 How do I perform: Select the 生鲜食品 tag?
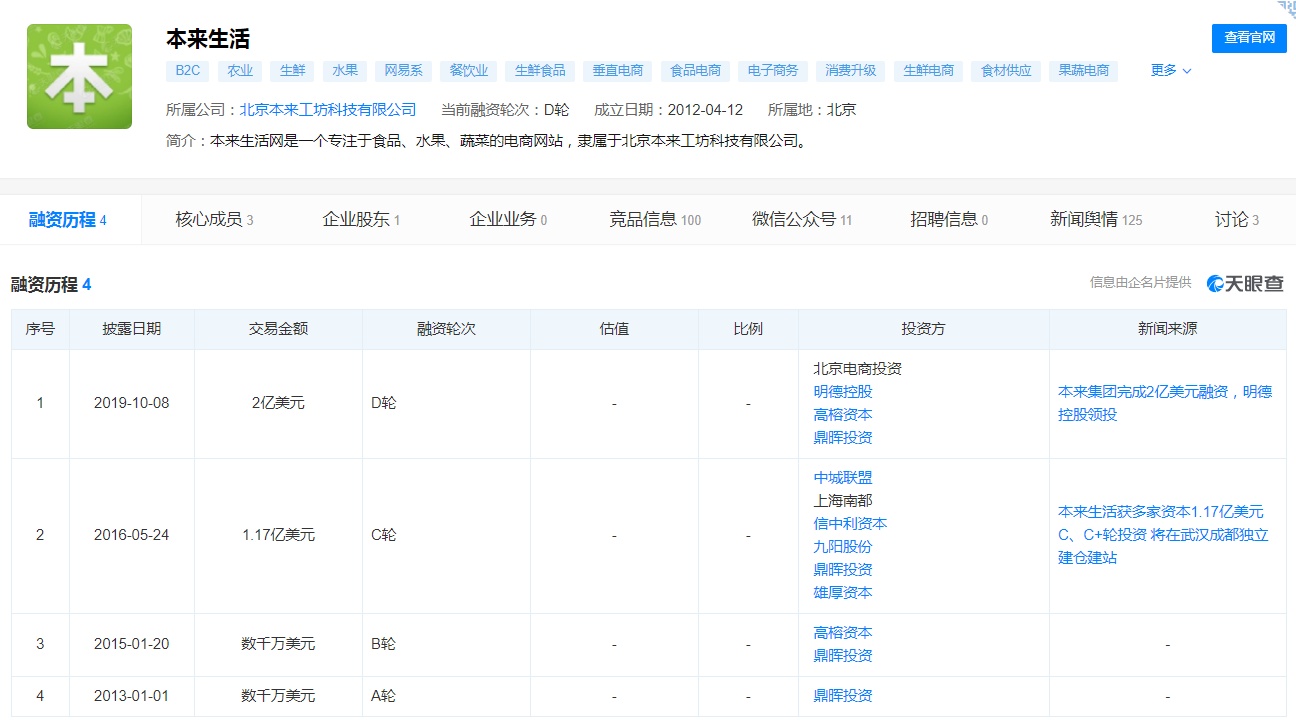[x=540, y=71]
